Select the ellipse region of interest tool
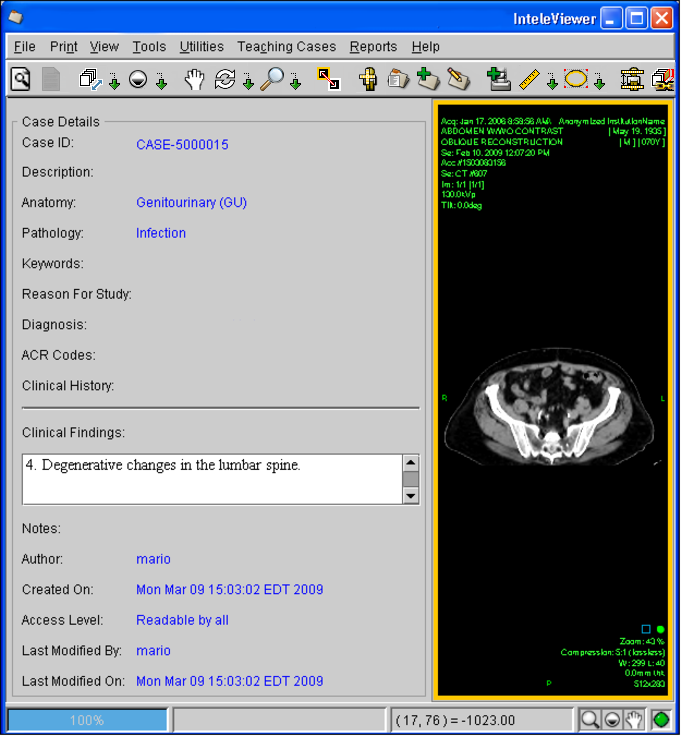The height and width of the screenshot is (742, 688). coord(576,79)
